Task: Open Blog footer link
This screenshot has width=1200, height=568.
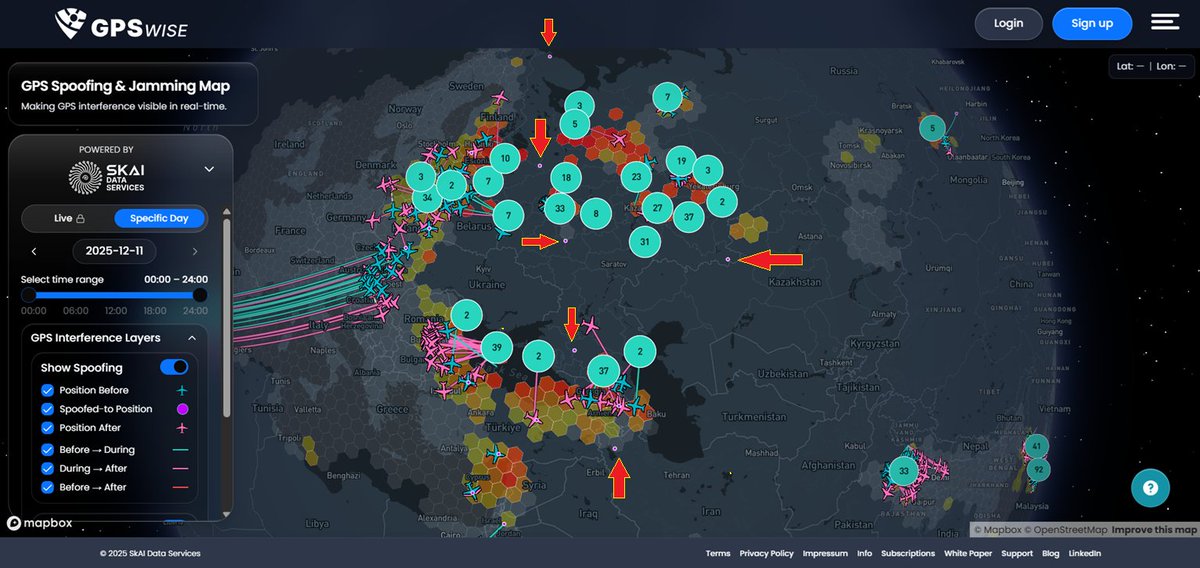Action: [x=1050, y=553]
